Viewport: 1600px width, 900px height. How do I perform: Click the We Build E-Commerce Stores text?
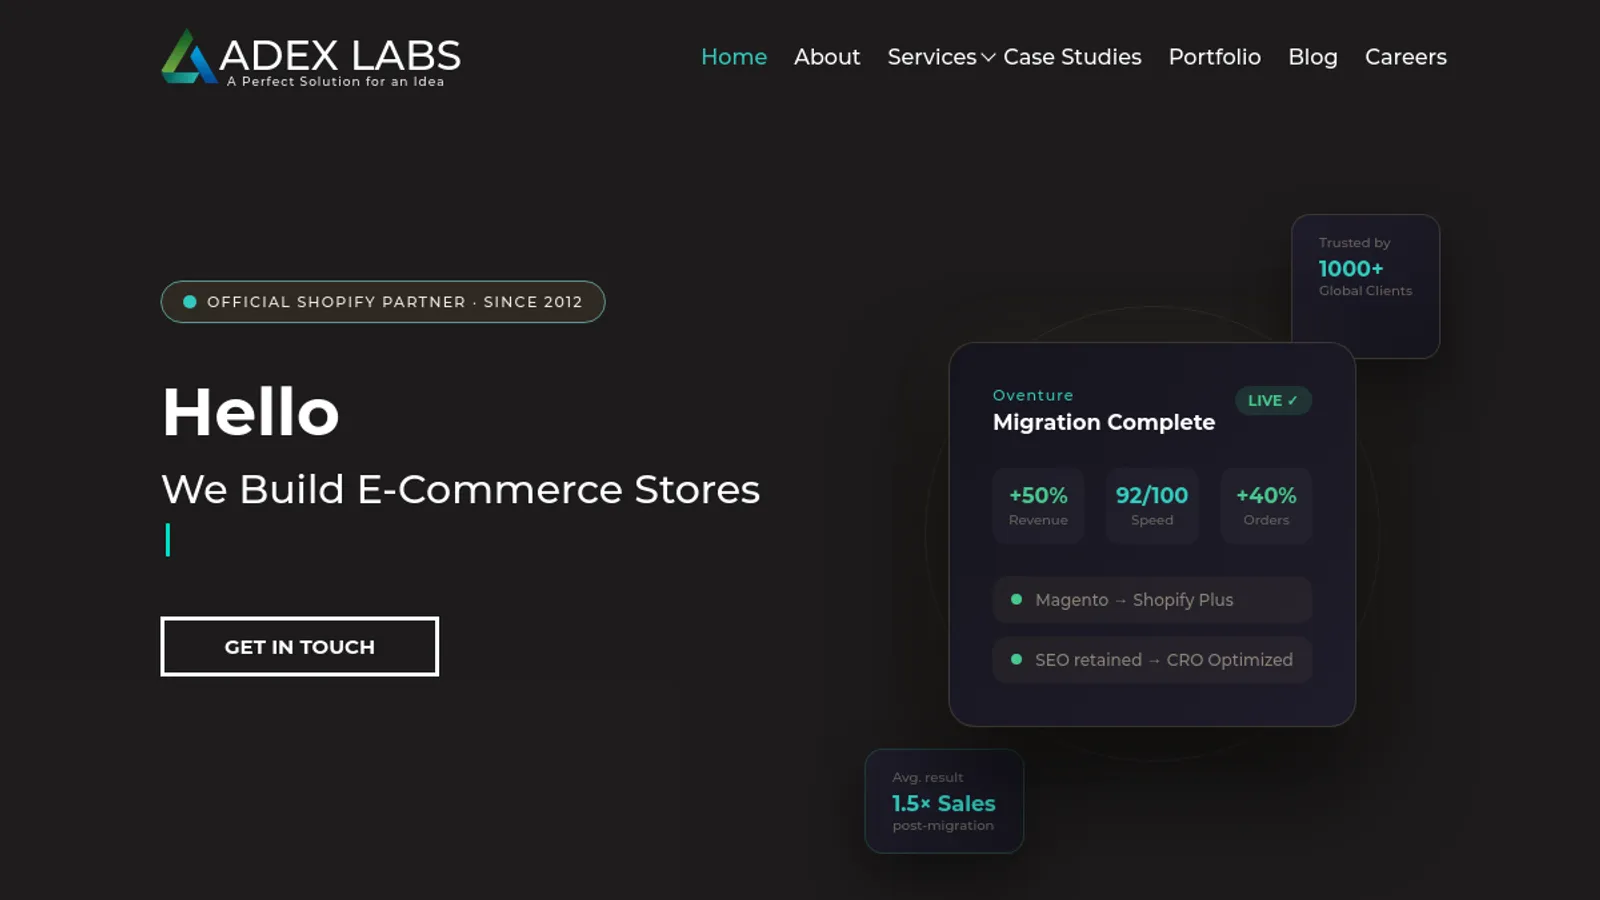(461, 490)
